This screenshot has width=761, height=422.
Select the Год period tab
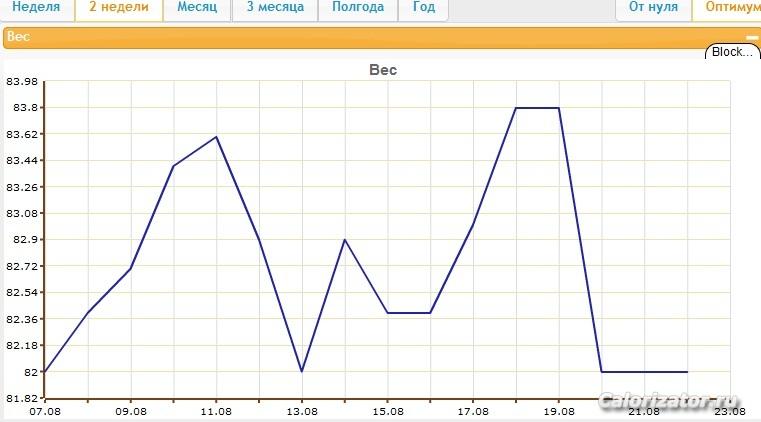[424, 8]
